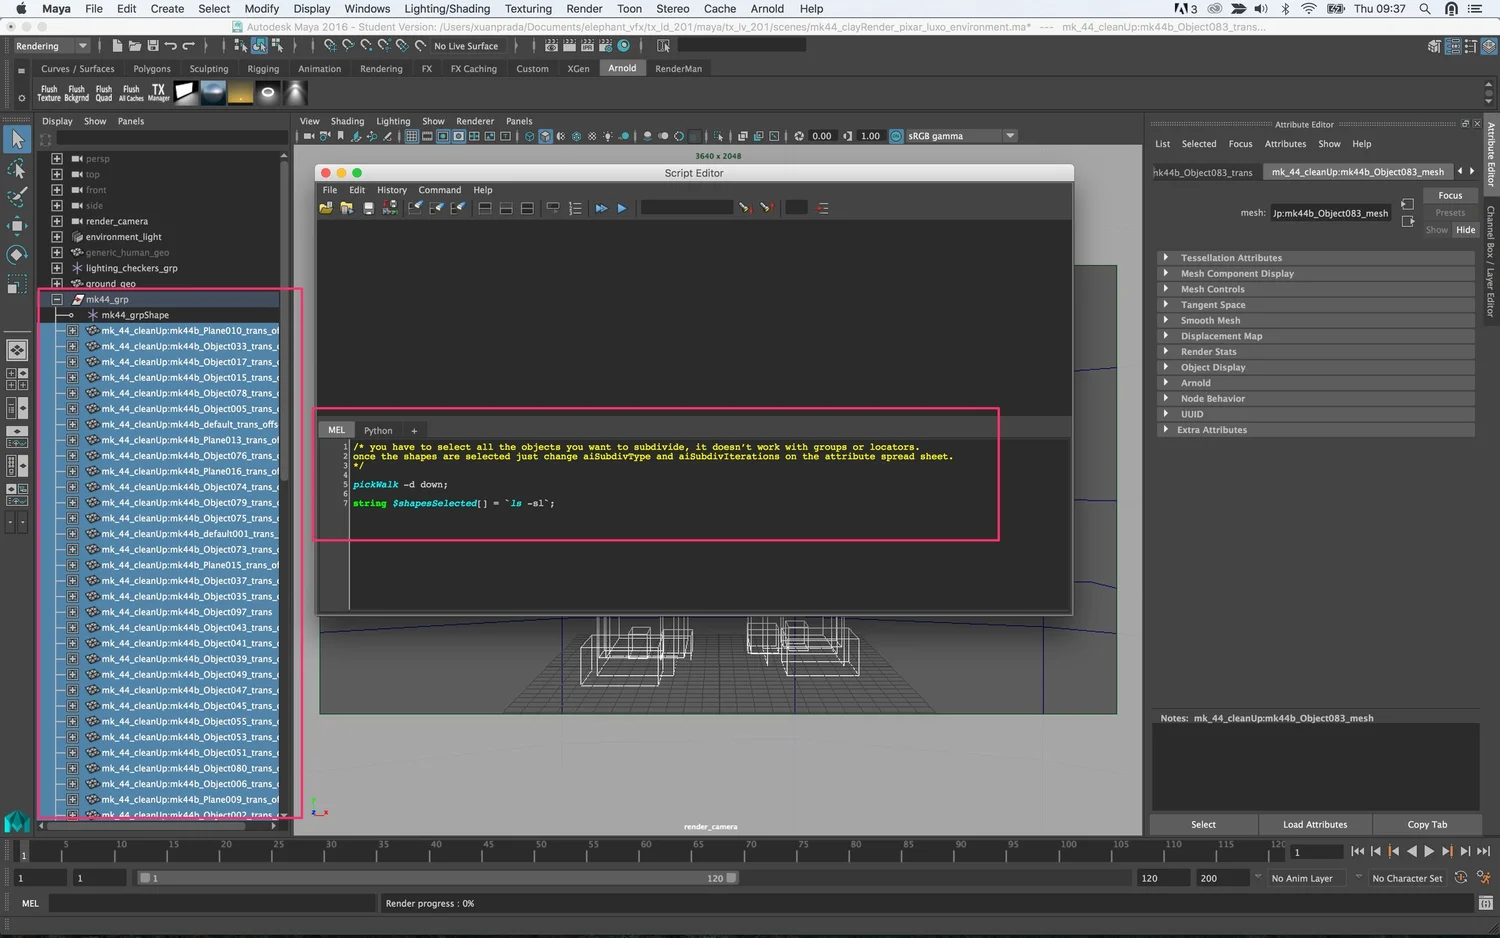Toggle auto key icon near Character Set
This screenshot has width=1500, height=938.
pos(1461,878)
